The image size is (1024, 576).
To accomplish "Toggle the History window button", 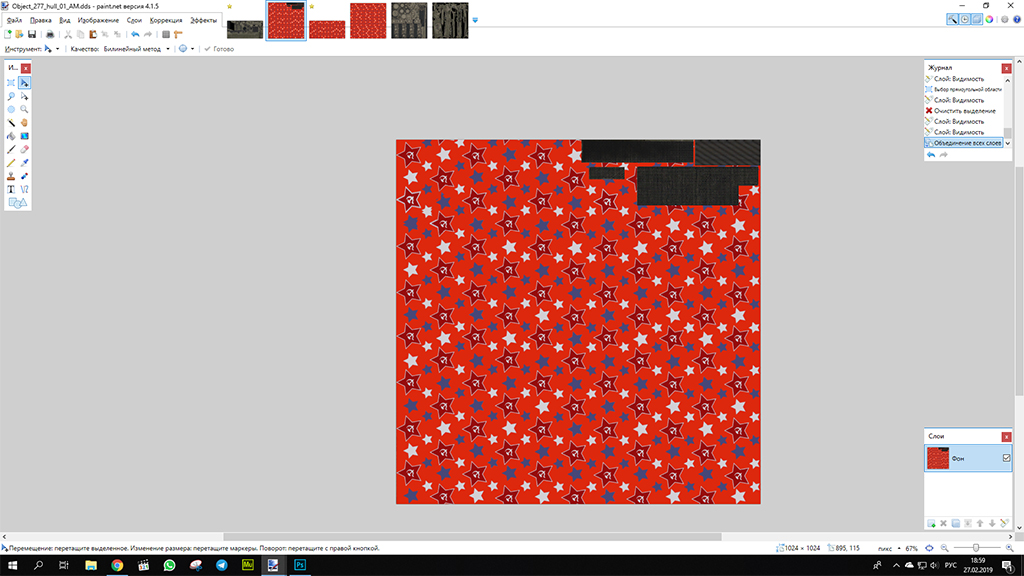I will click(x=964, y=19).
